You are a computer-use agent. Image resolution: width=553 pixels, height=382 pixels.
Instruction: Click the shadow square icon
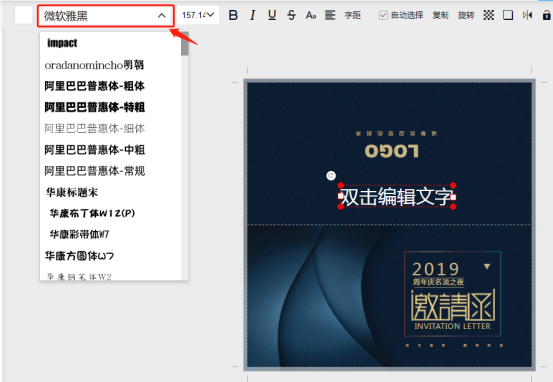pyautogui.click(x=508, y=15)
